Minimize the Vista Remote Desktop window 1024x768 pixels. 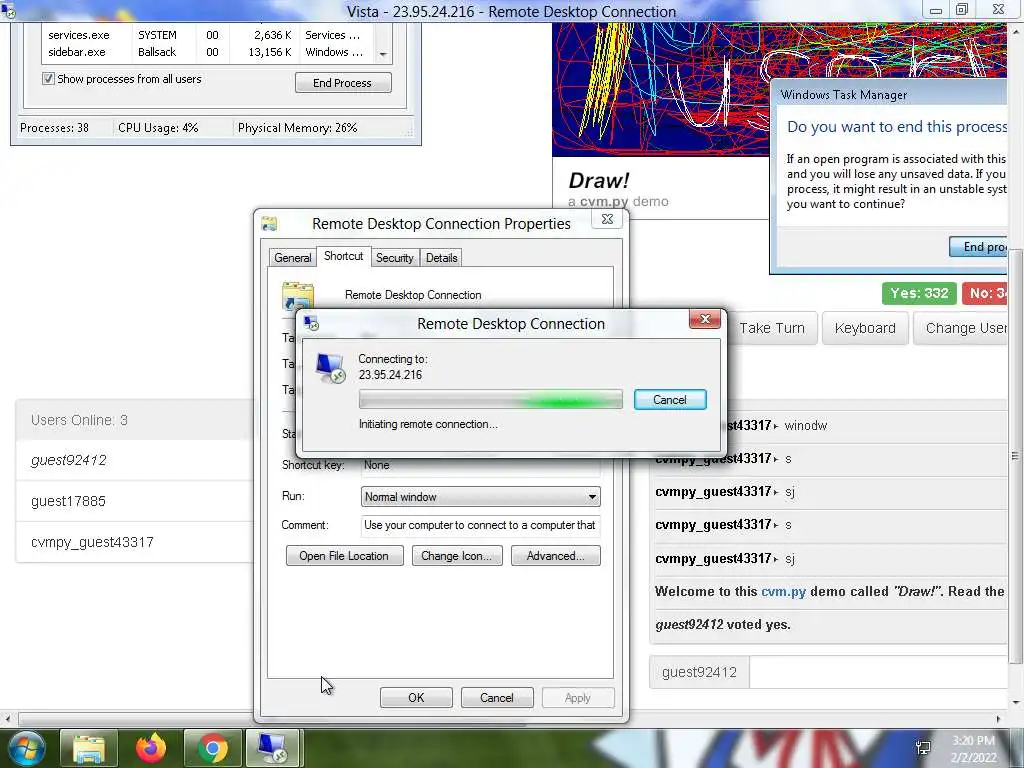(936, 9)
